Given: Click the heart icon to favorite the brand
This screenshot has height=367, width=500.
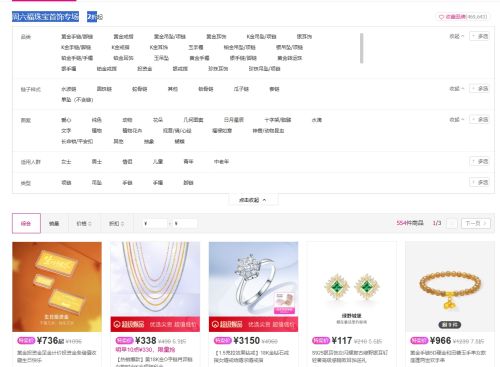Looking at the screenshot, I should (x=441, y=17).
